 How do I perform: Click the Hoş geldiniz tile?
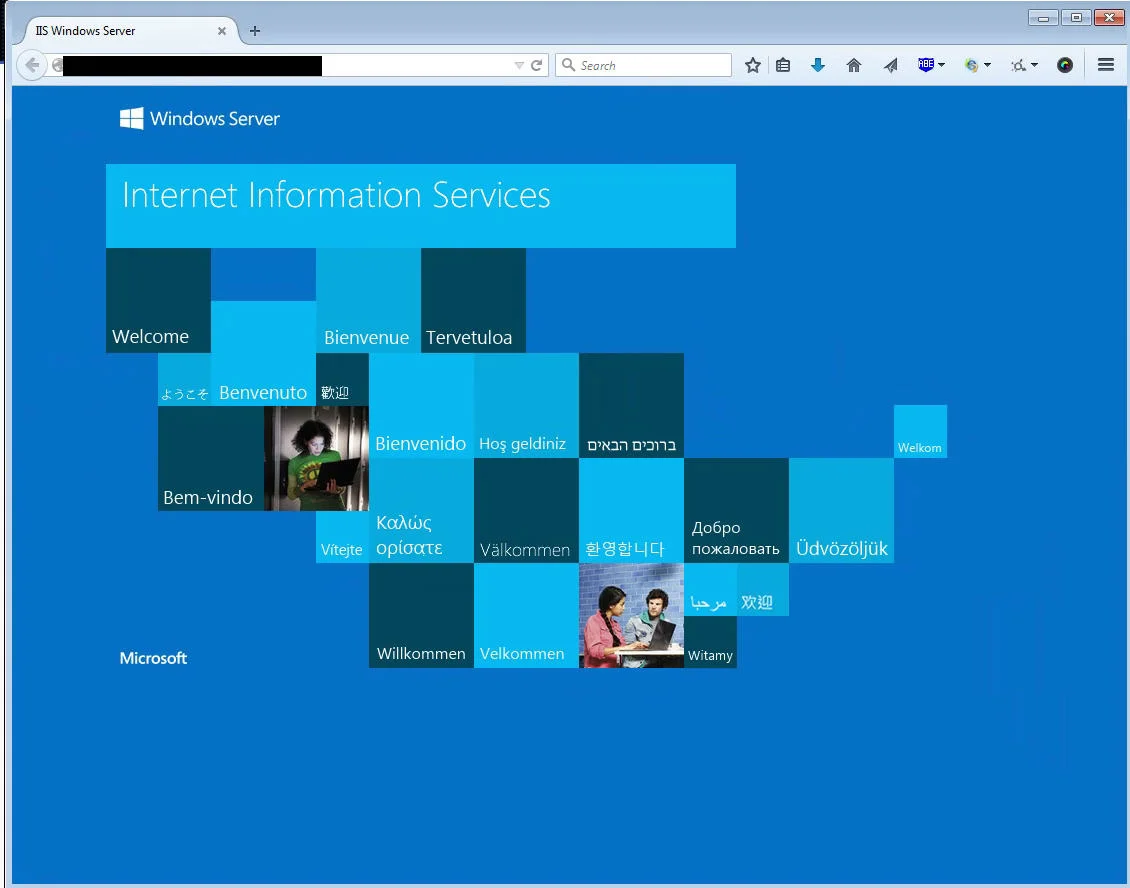[526, 406]
